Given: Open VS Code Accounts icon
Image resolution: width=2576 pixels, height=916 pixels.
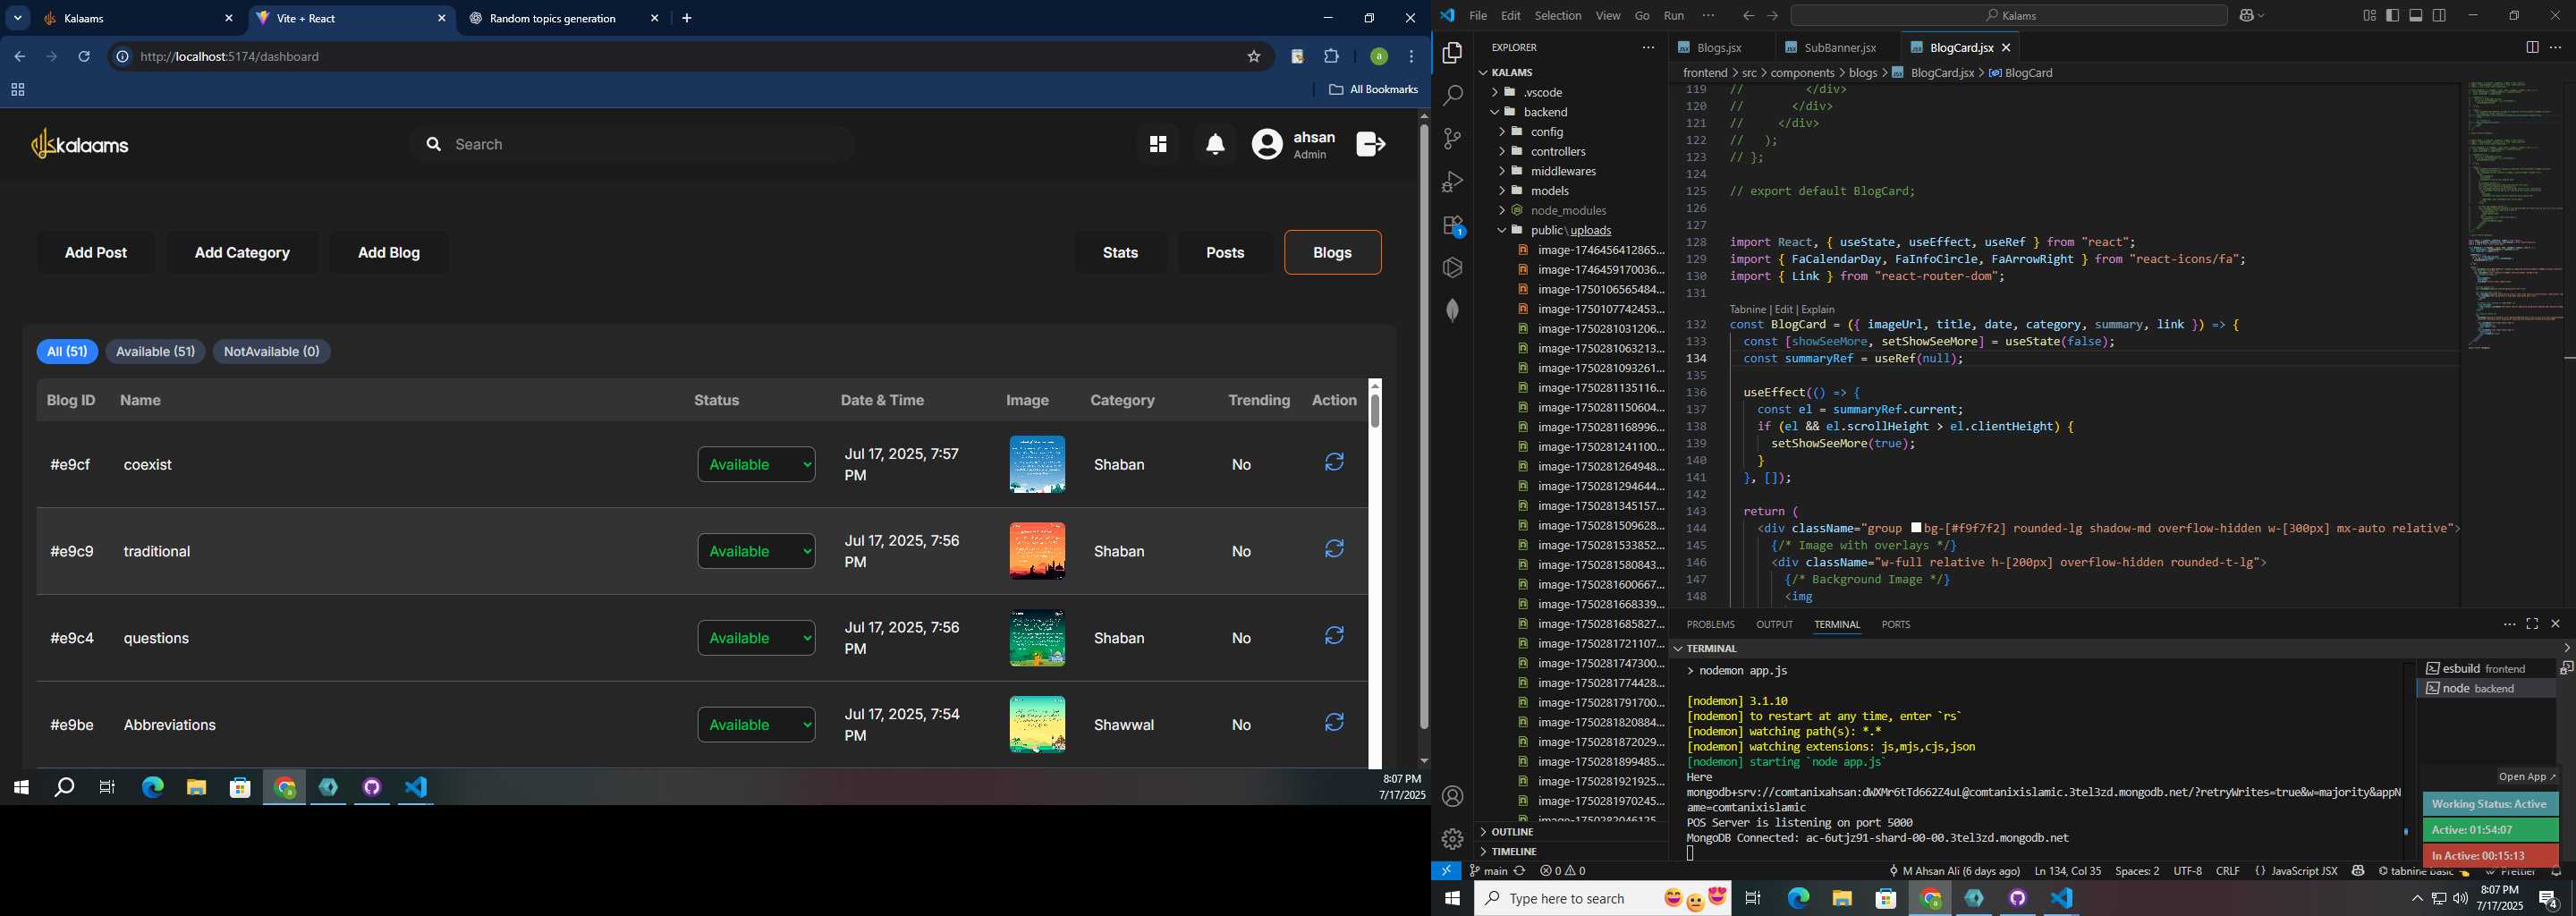Looking at the screenshot, I should point(1452,797).
